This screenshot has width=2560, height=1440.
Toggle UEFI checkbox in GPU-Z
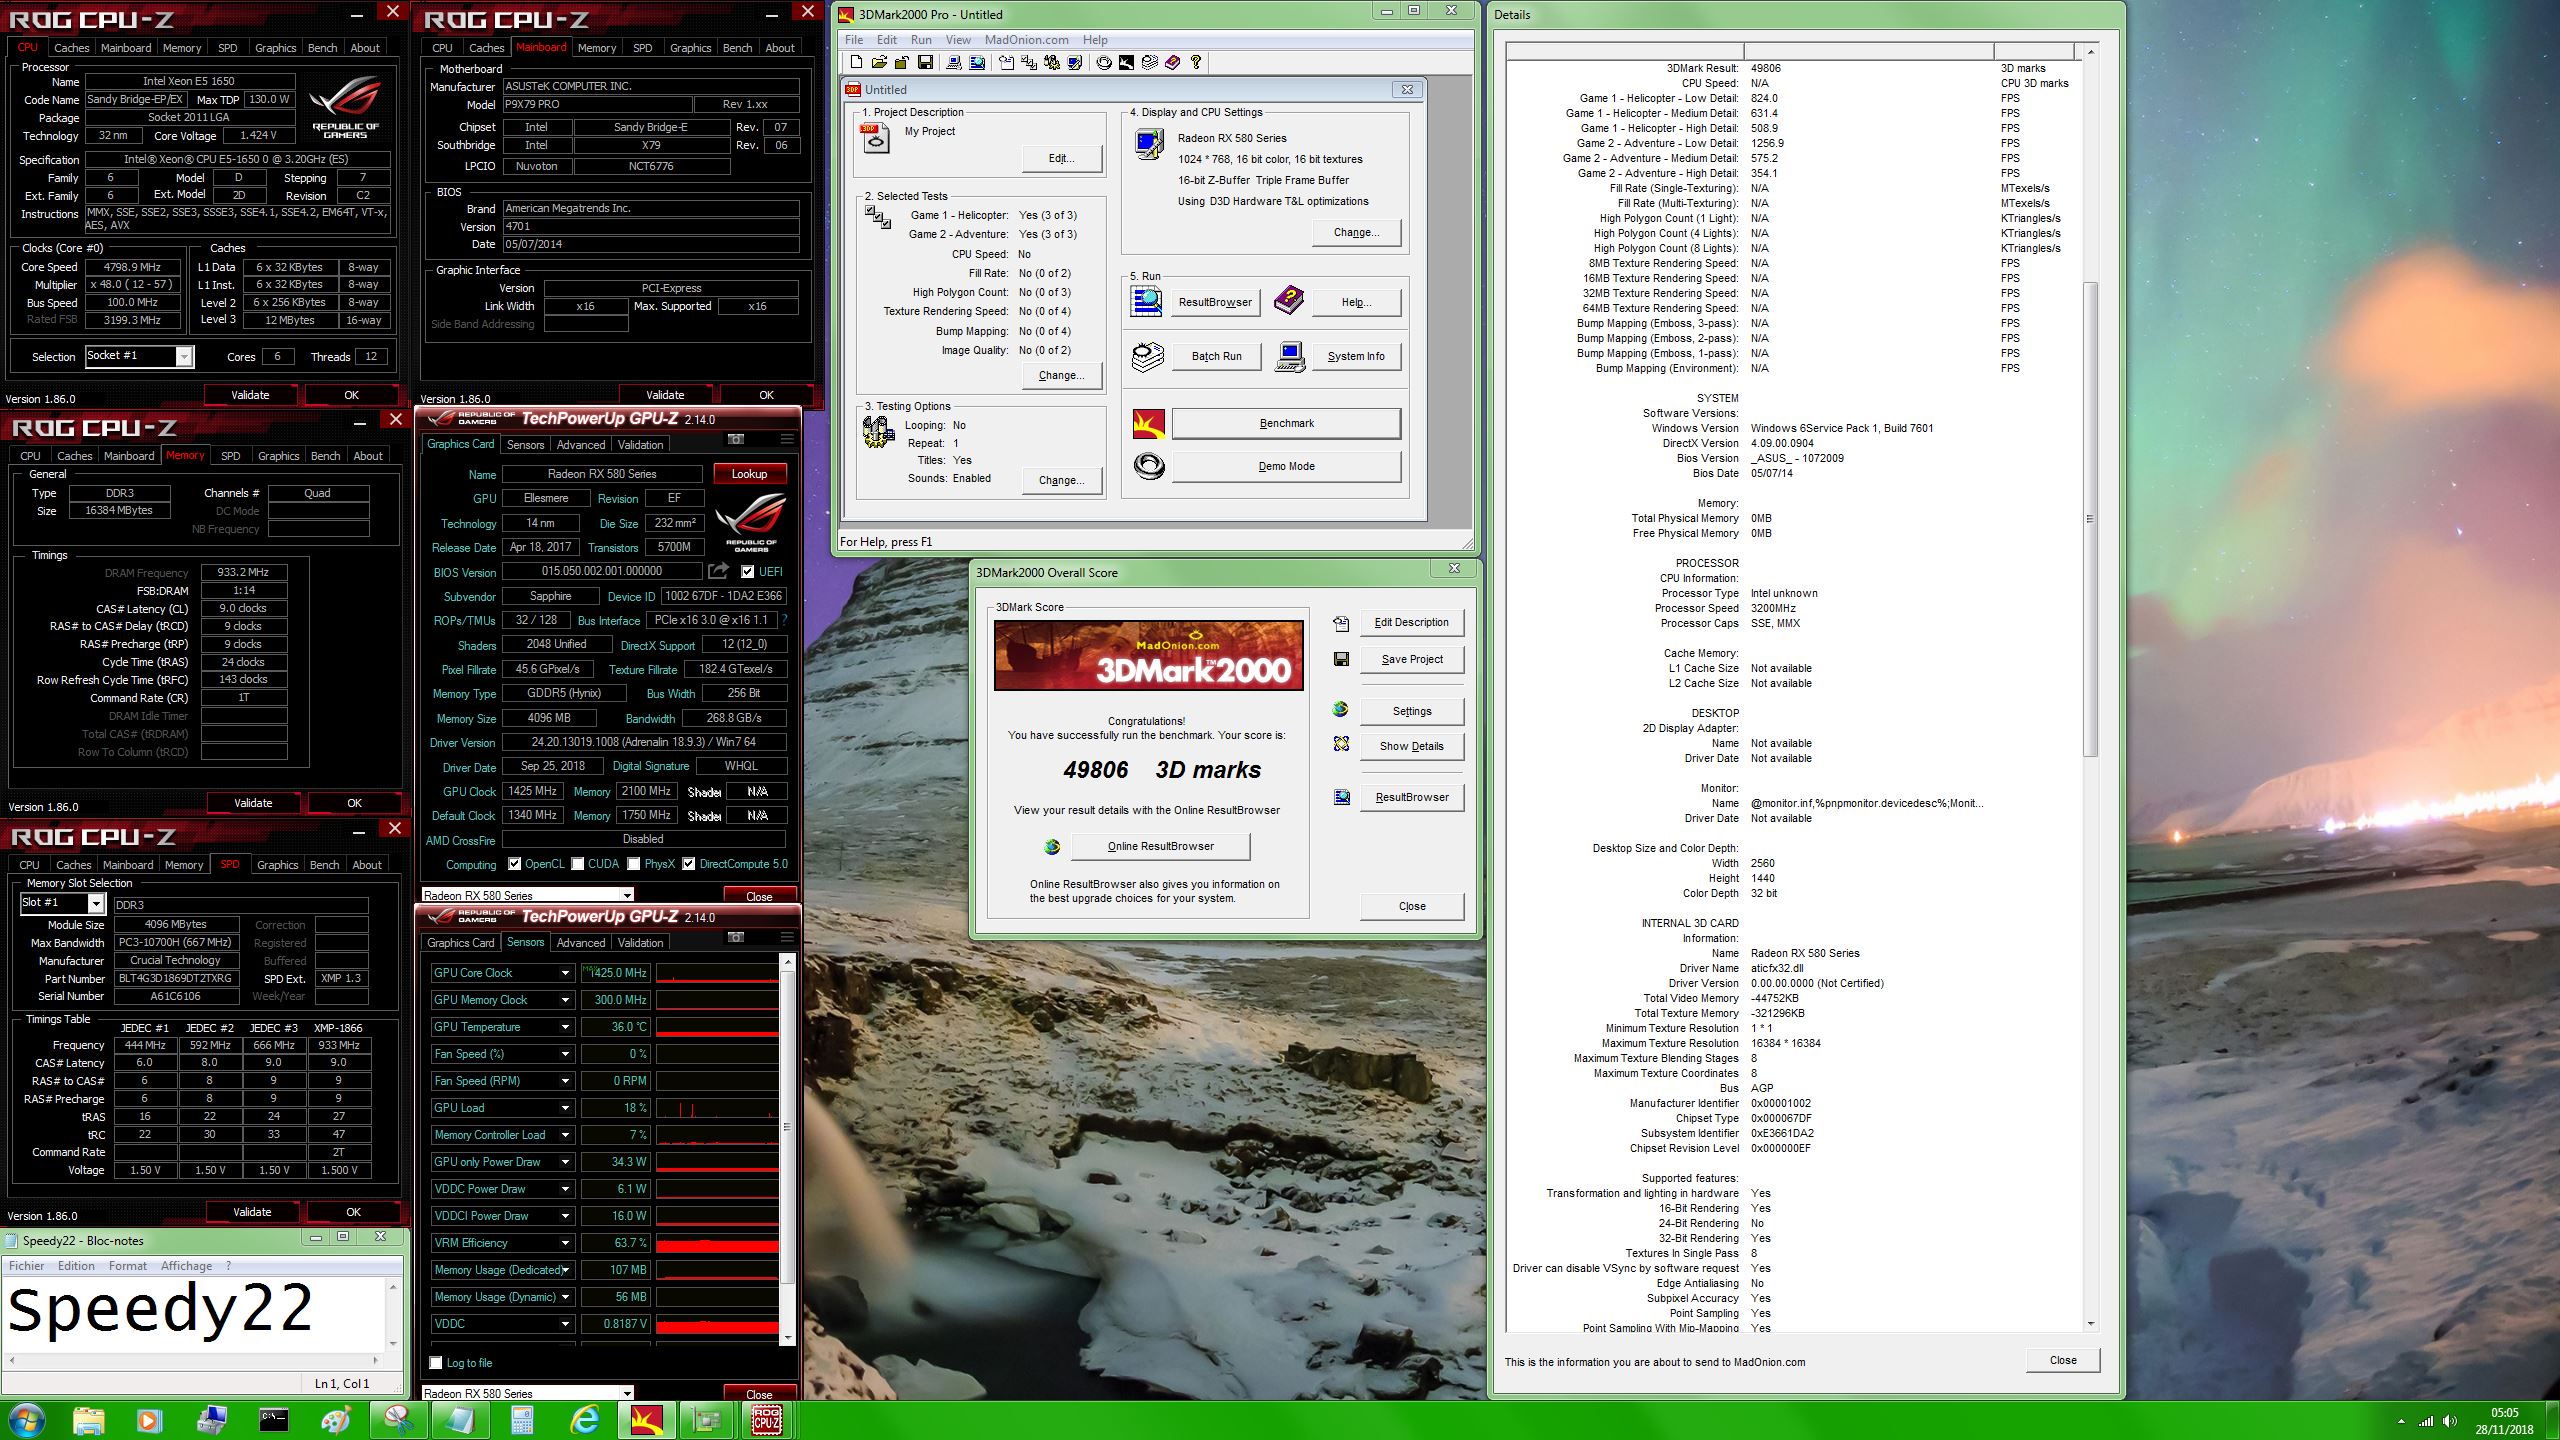[747, 572]
